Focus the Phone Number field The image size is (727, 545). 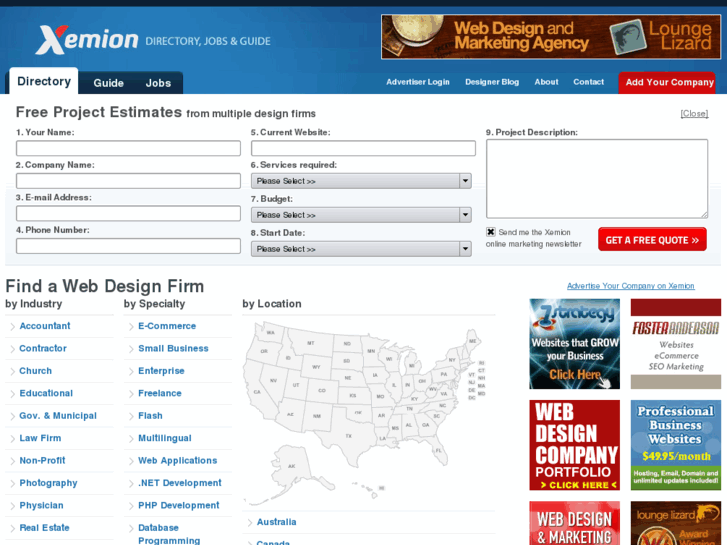click(128, 246)
